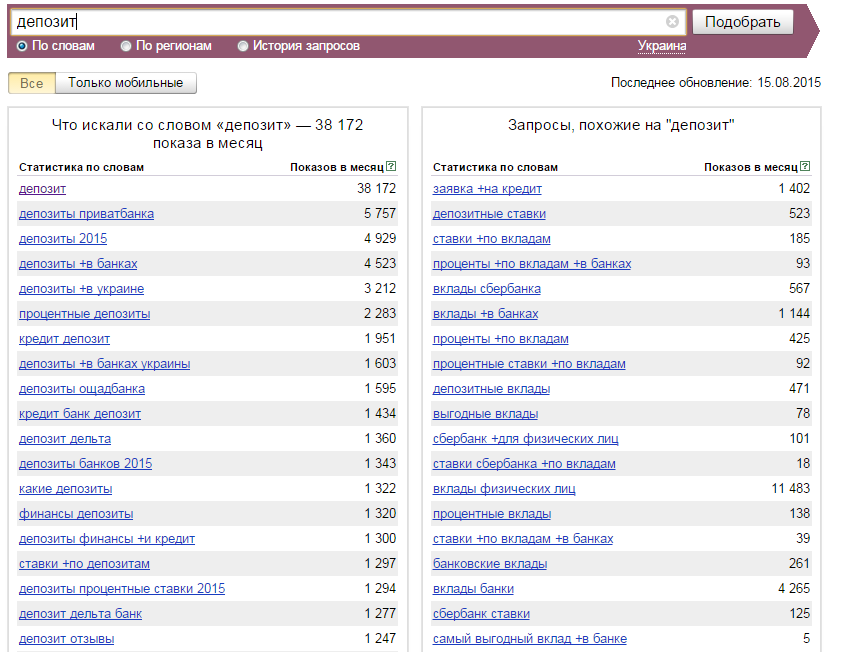
Task: Open 'сбербанк +для физических лиц' link
Action: [x=526, y=439]
